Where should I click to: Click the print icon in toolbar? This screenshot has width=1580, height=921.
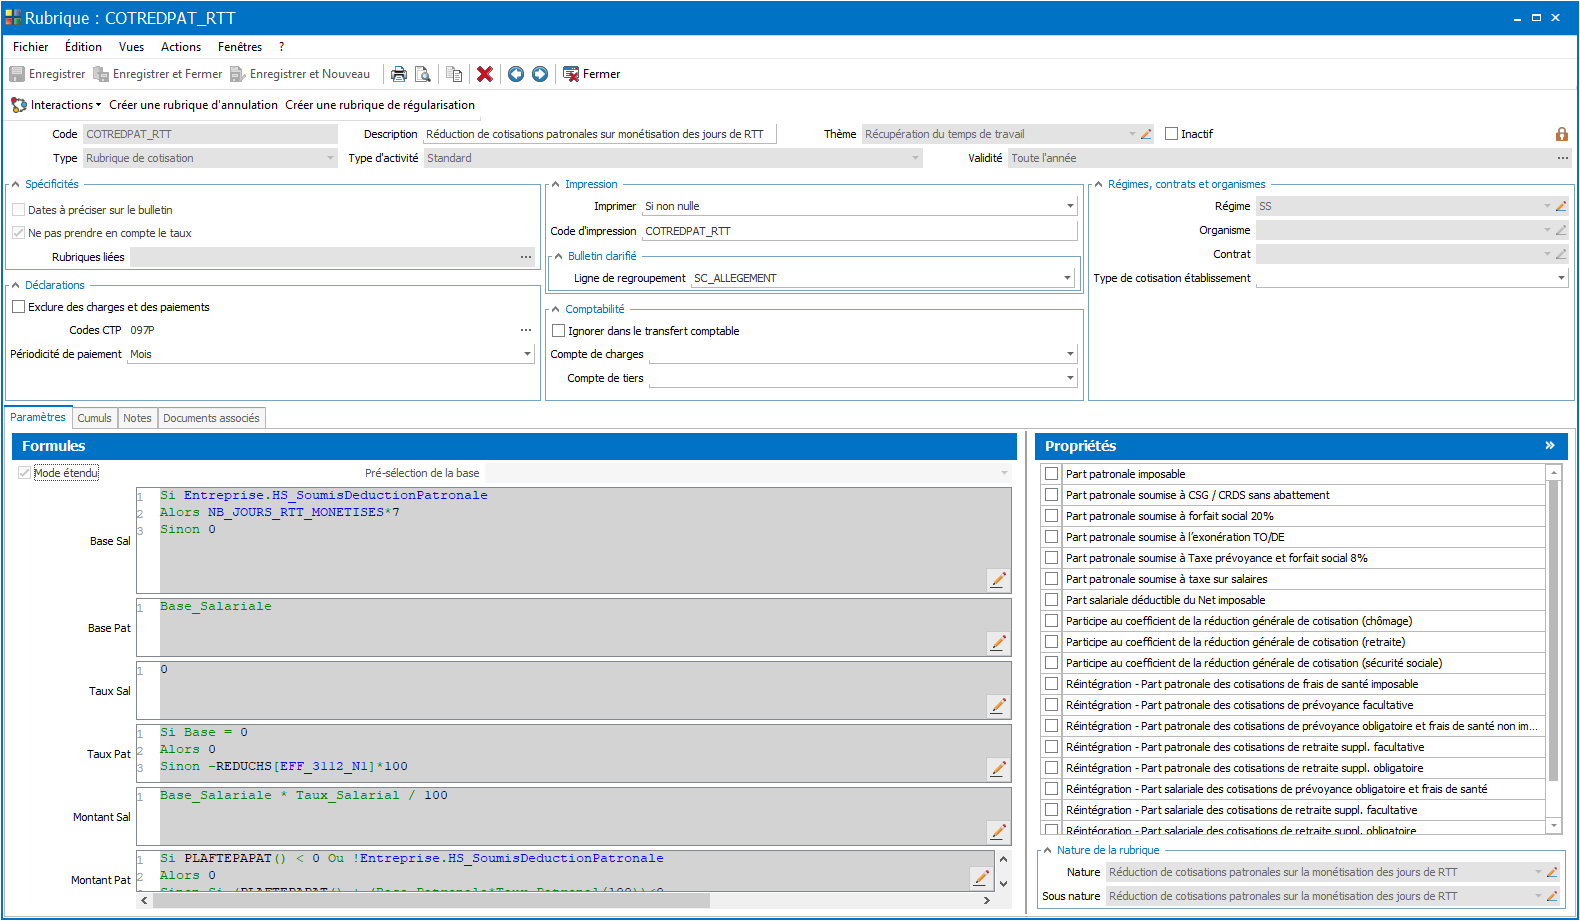coord(399,74)
